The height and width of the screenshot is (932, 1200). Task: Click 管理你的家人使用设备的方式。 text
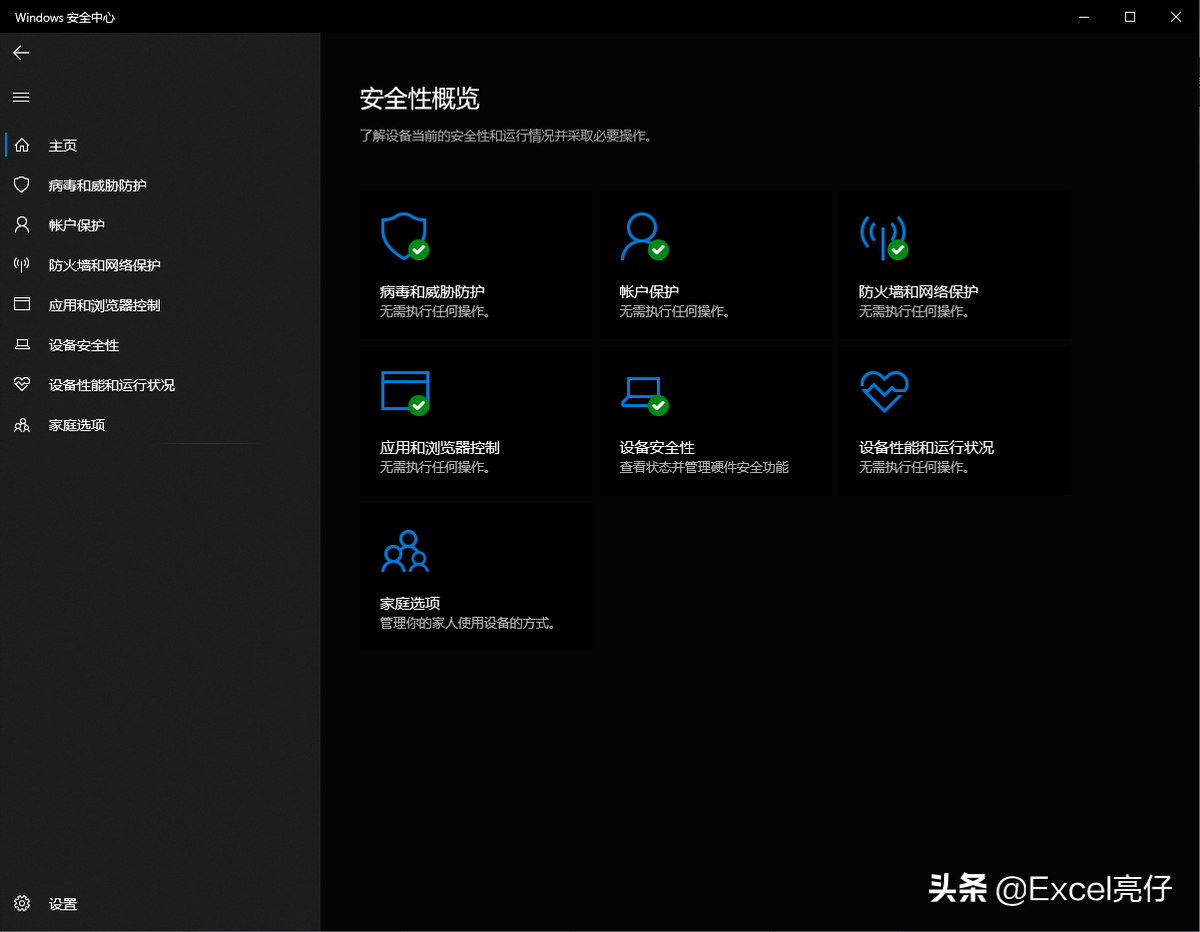click(467, 623)
